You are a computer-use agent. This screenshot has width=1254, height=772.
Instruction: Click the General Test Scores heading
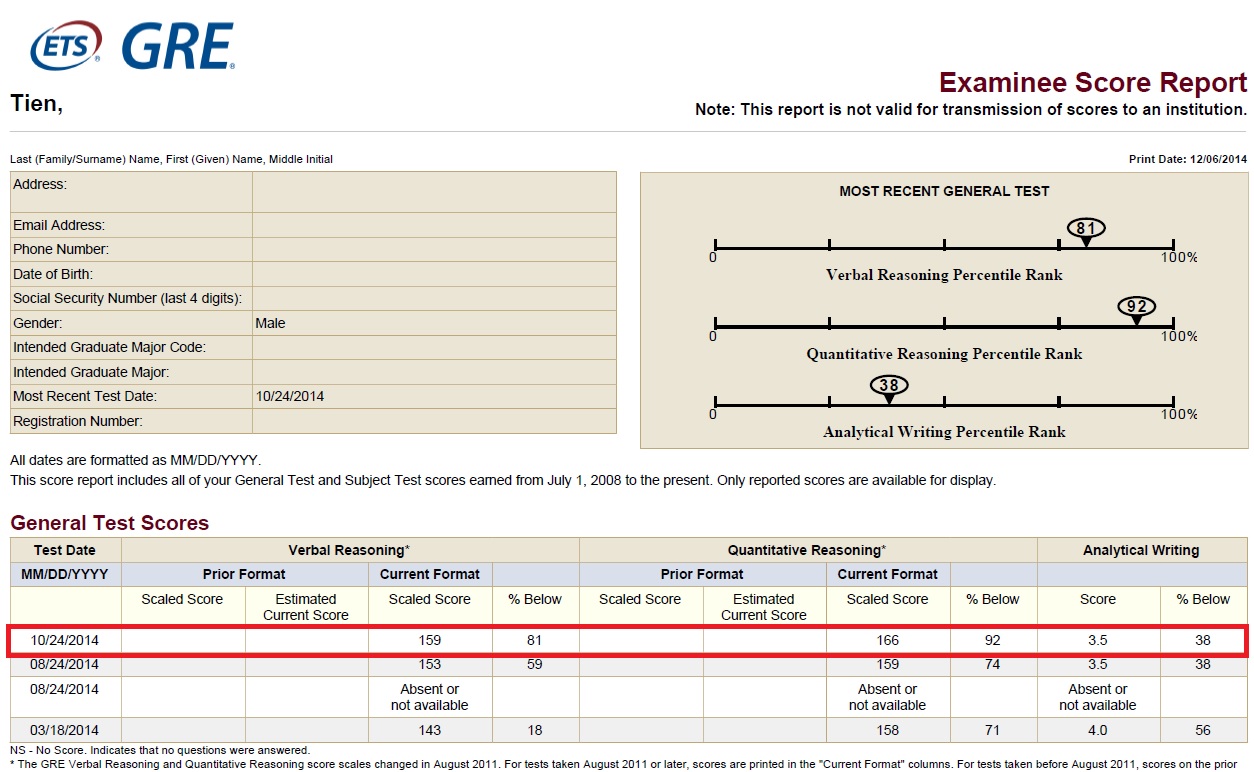[x=110, y=523]
